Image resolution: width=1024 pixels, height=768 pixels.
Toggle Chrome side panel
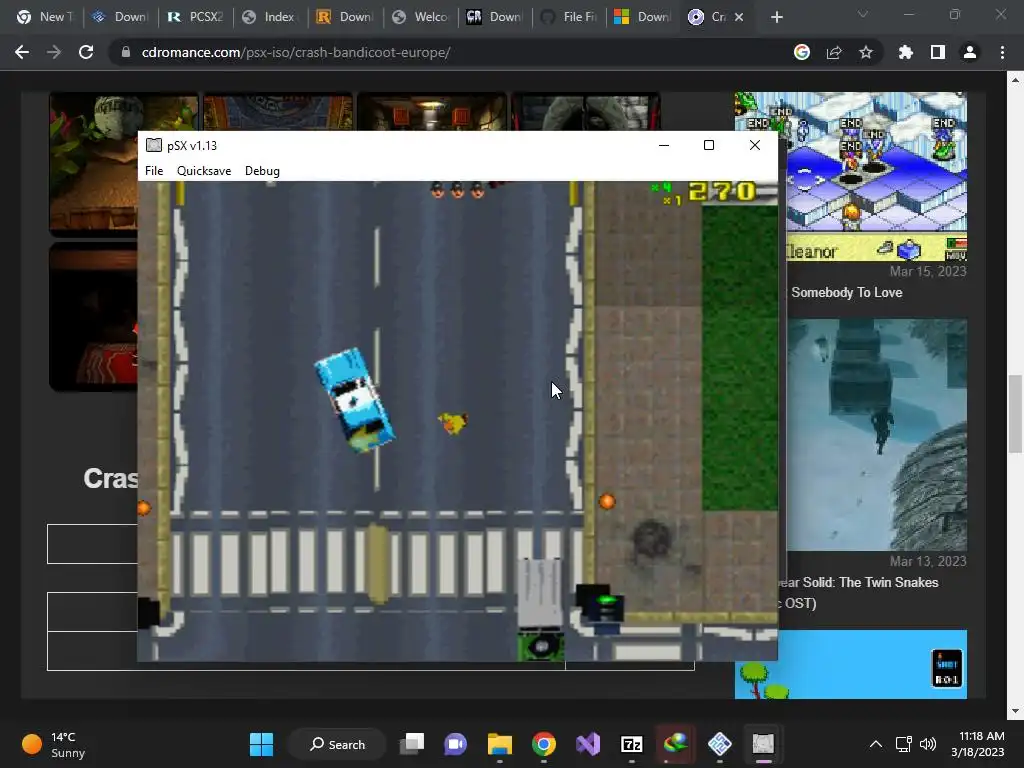point(938,52)
